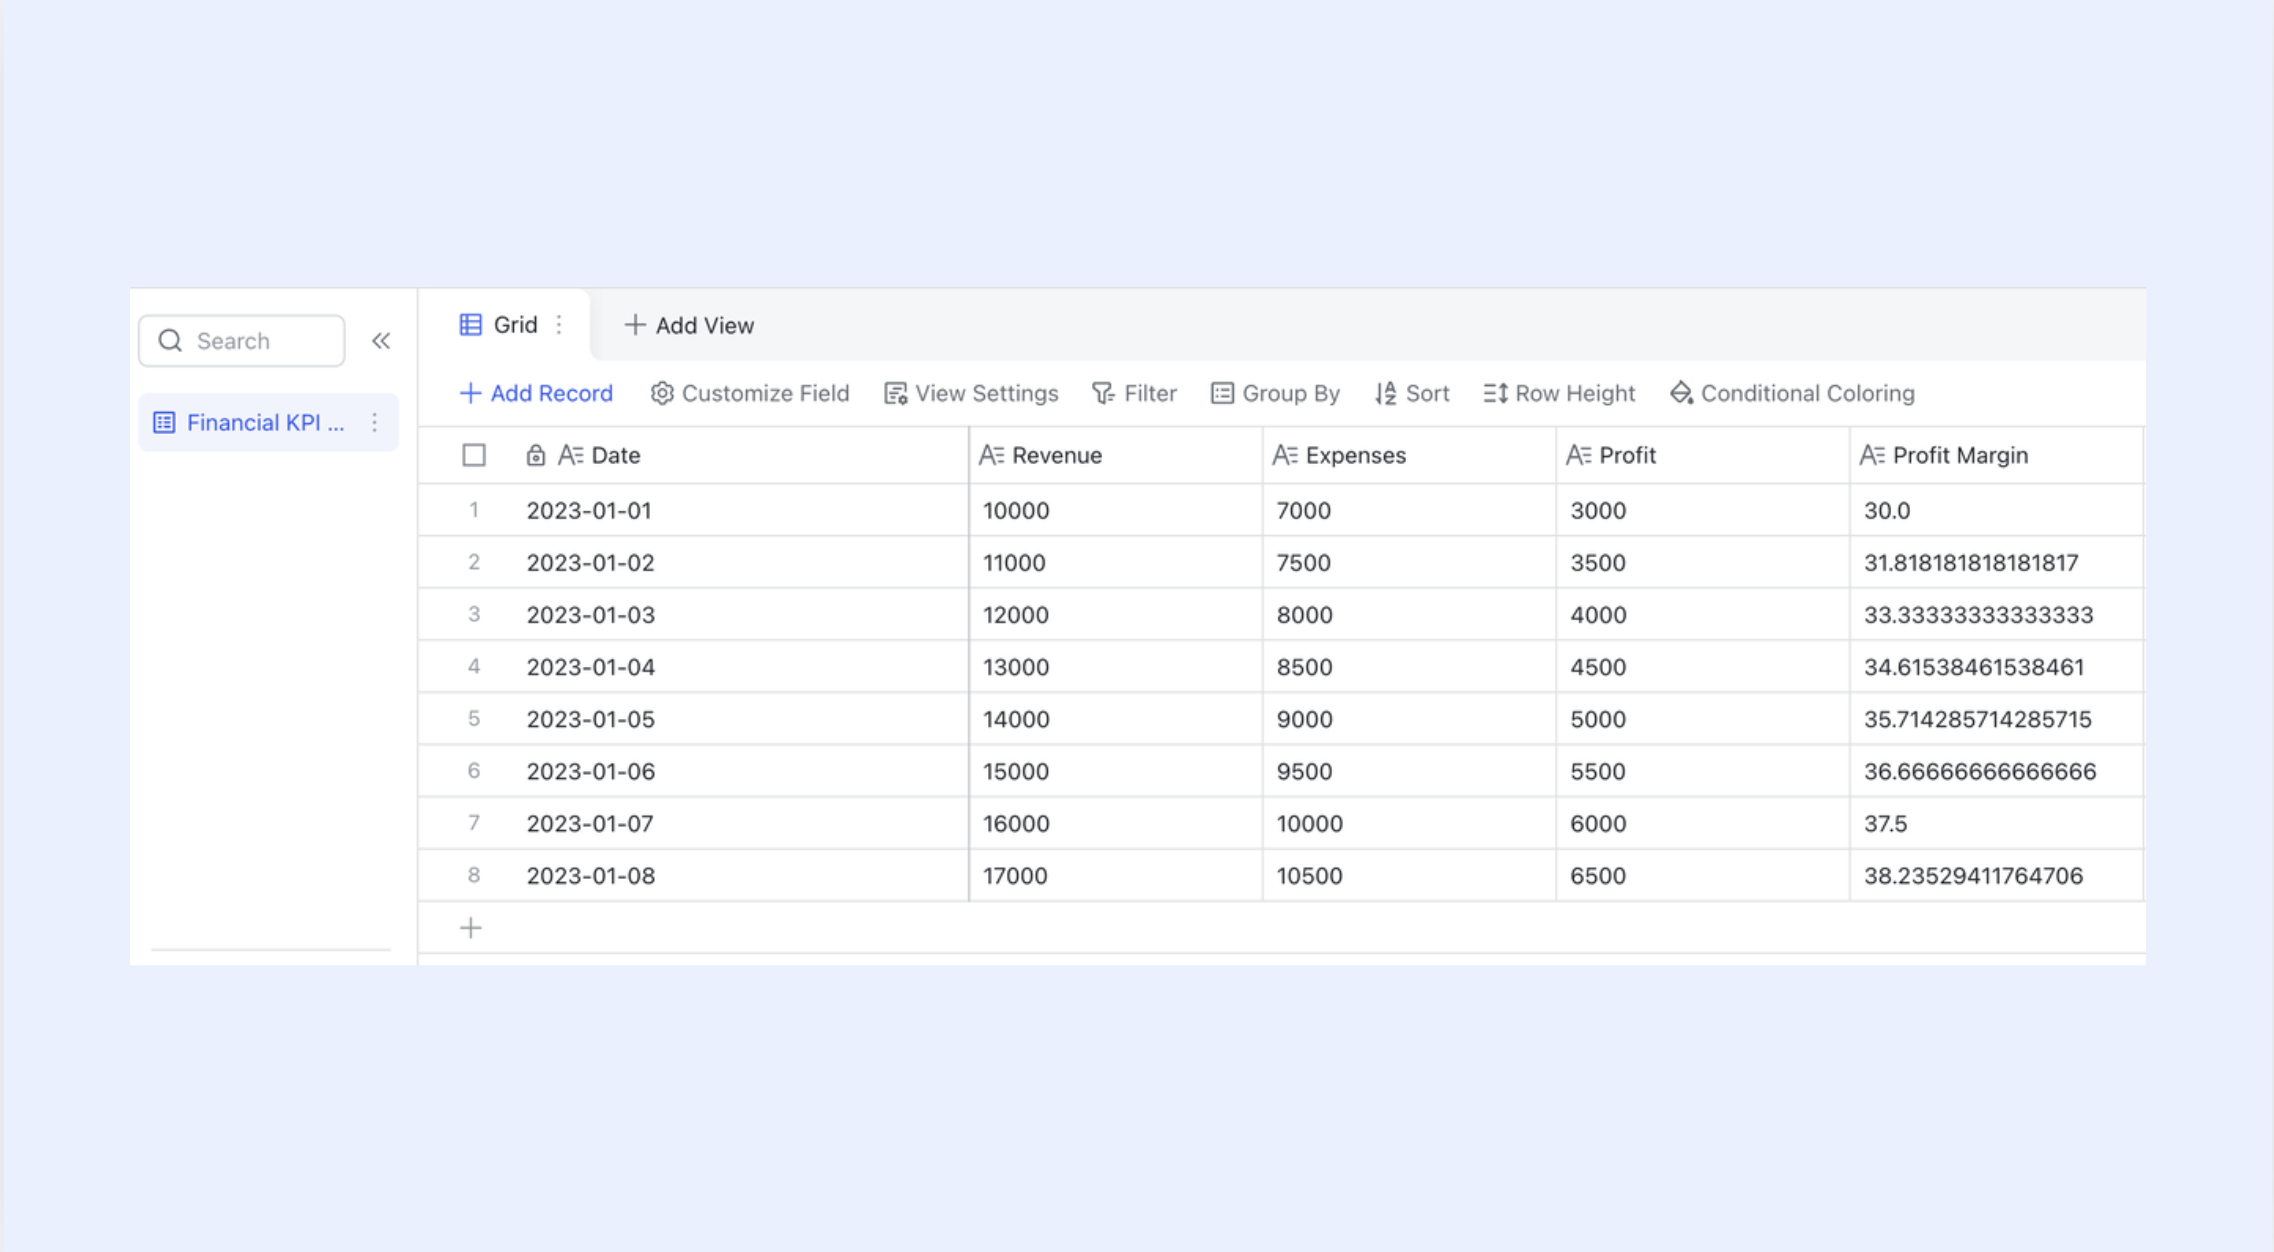
Task: Select Revenue cell 17000
Action: click(1116, 875)
